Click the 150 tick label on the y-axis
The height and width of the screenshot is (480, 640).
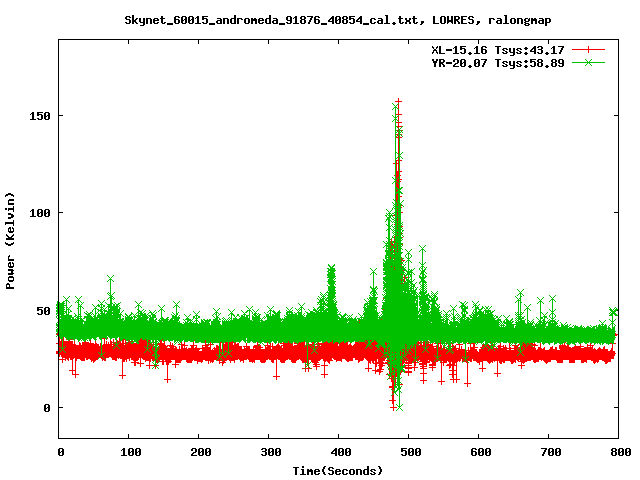[38, 116]
